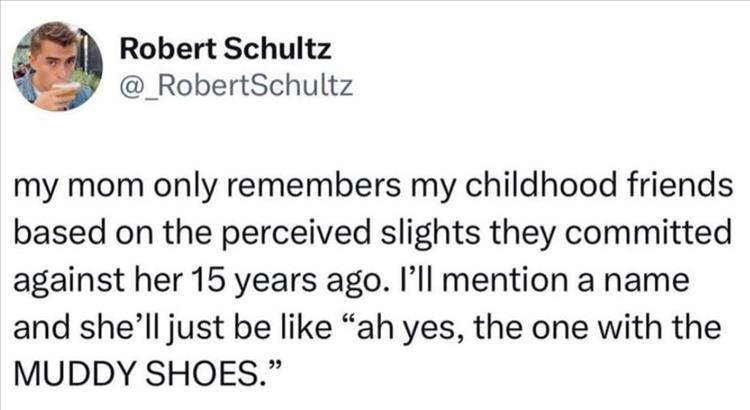The width and height of the screenshot is (750, 410).
Task: Click the phrase "the one with the"
Action: click(622, 328)
